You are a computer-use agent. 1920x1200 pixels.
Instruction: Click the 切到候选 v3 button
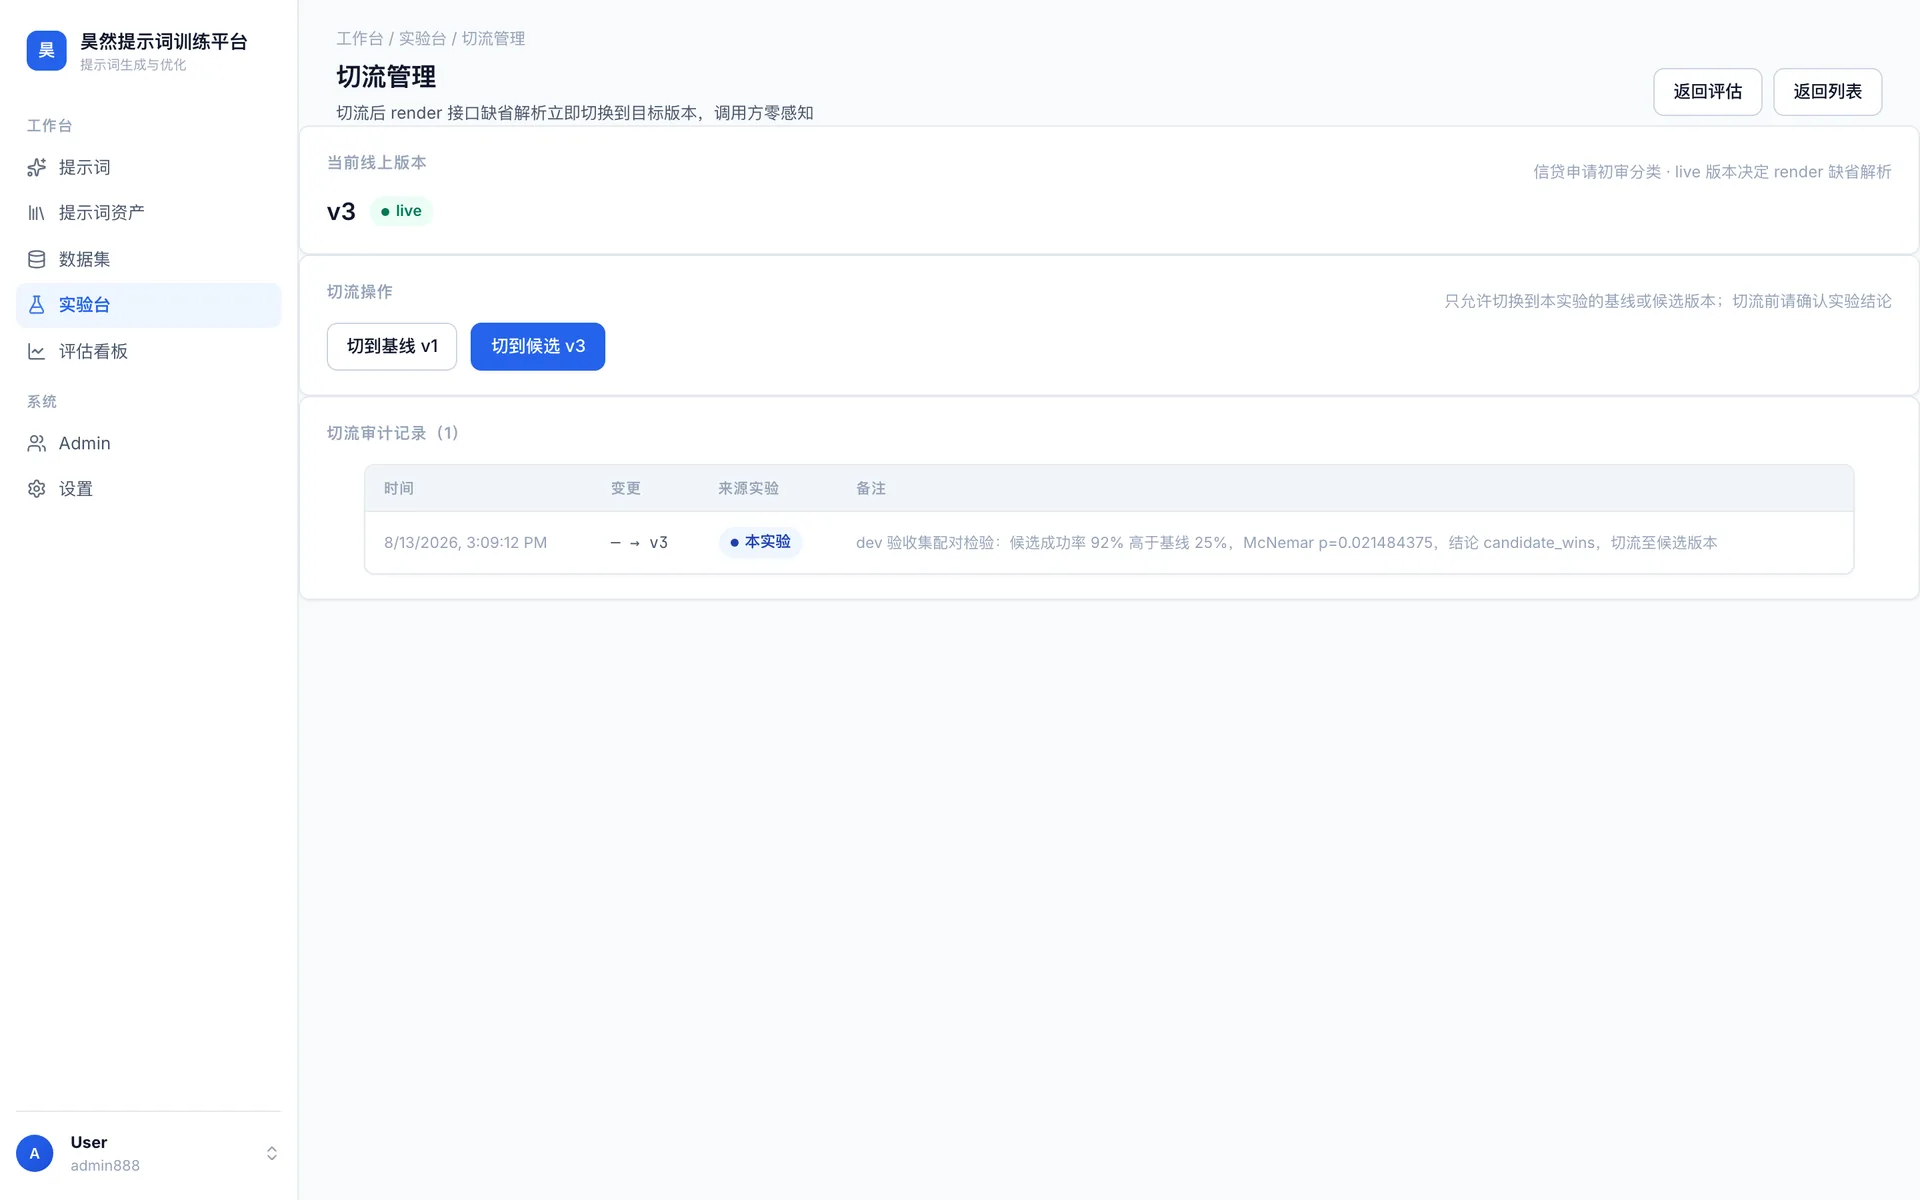tap(538, 346)
